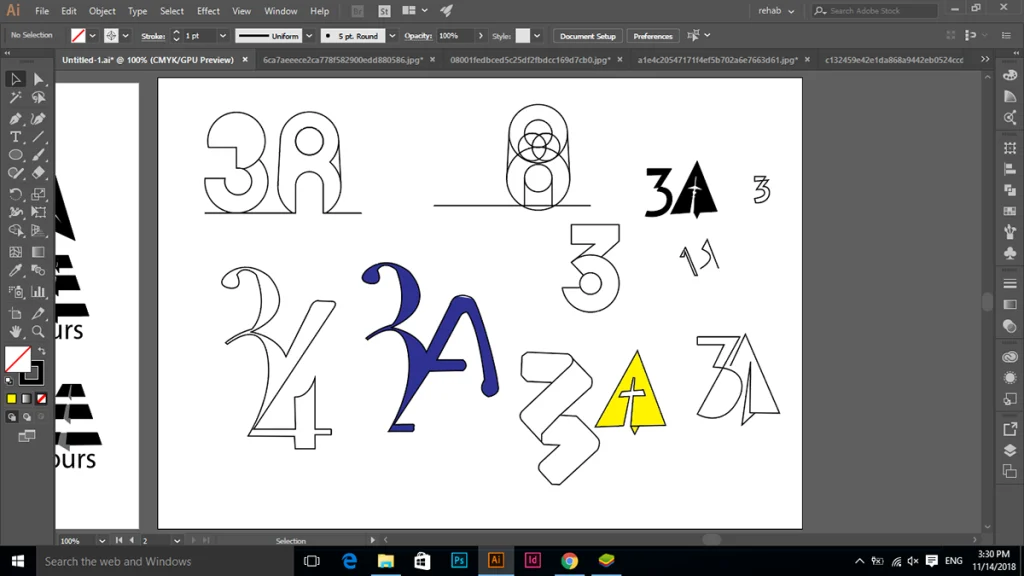Click the Style swatch in control bar
Viewport: 1024px width, 576px height.
click(522, 36)
